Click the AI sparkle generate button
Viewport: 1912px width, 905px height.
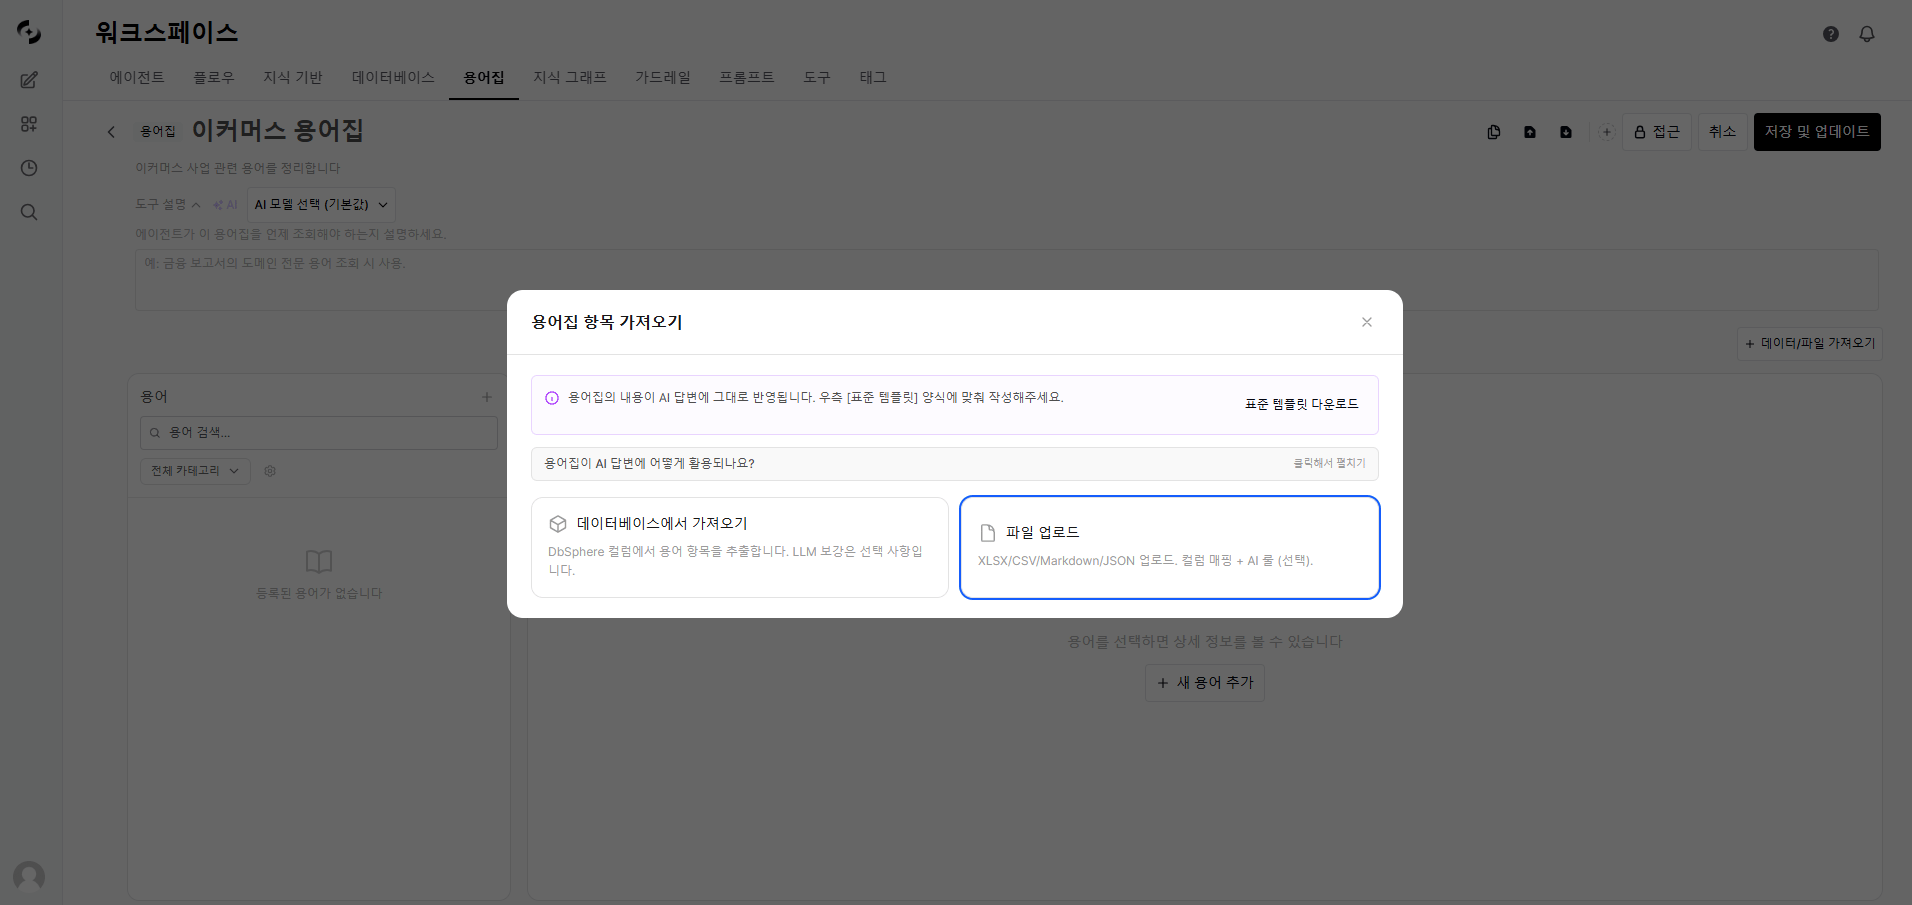click(225, 205)
